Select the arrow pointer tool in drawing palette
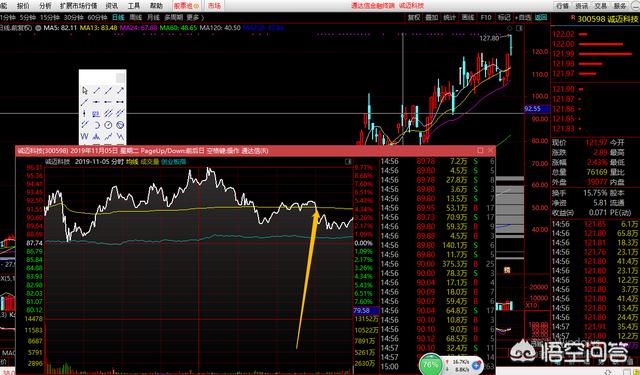 pos(85,90)
